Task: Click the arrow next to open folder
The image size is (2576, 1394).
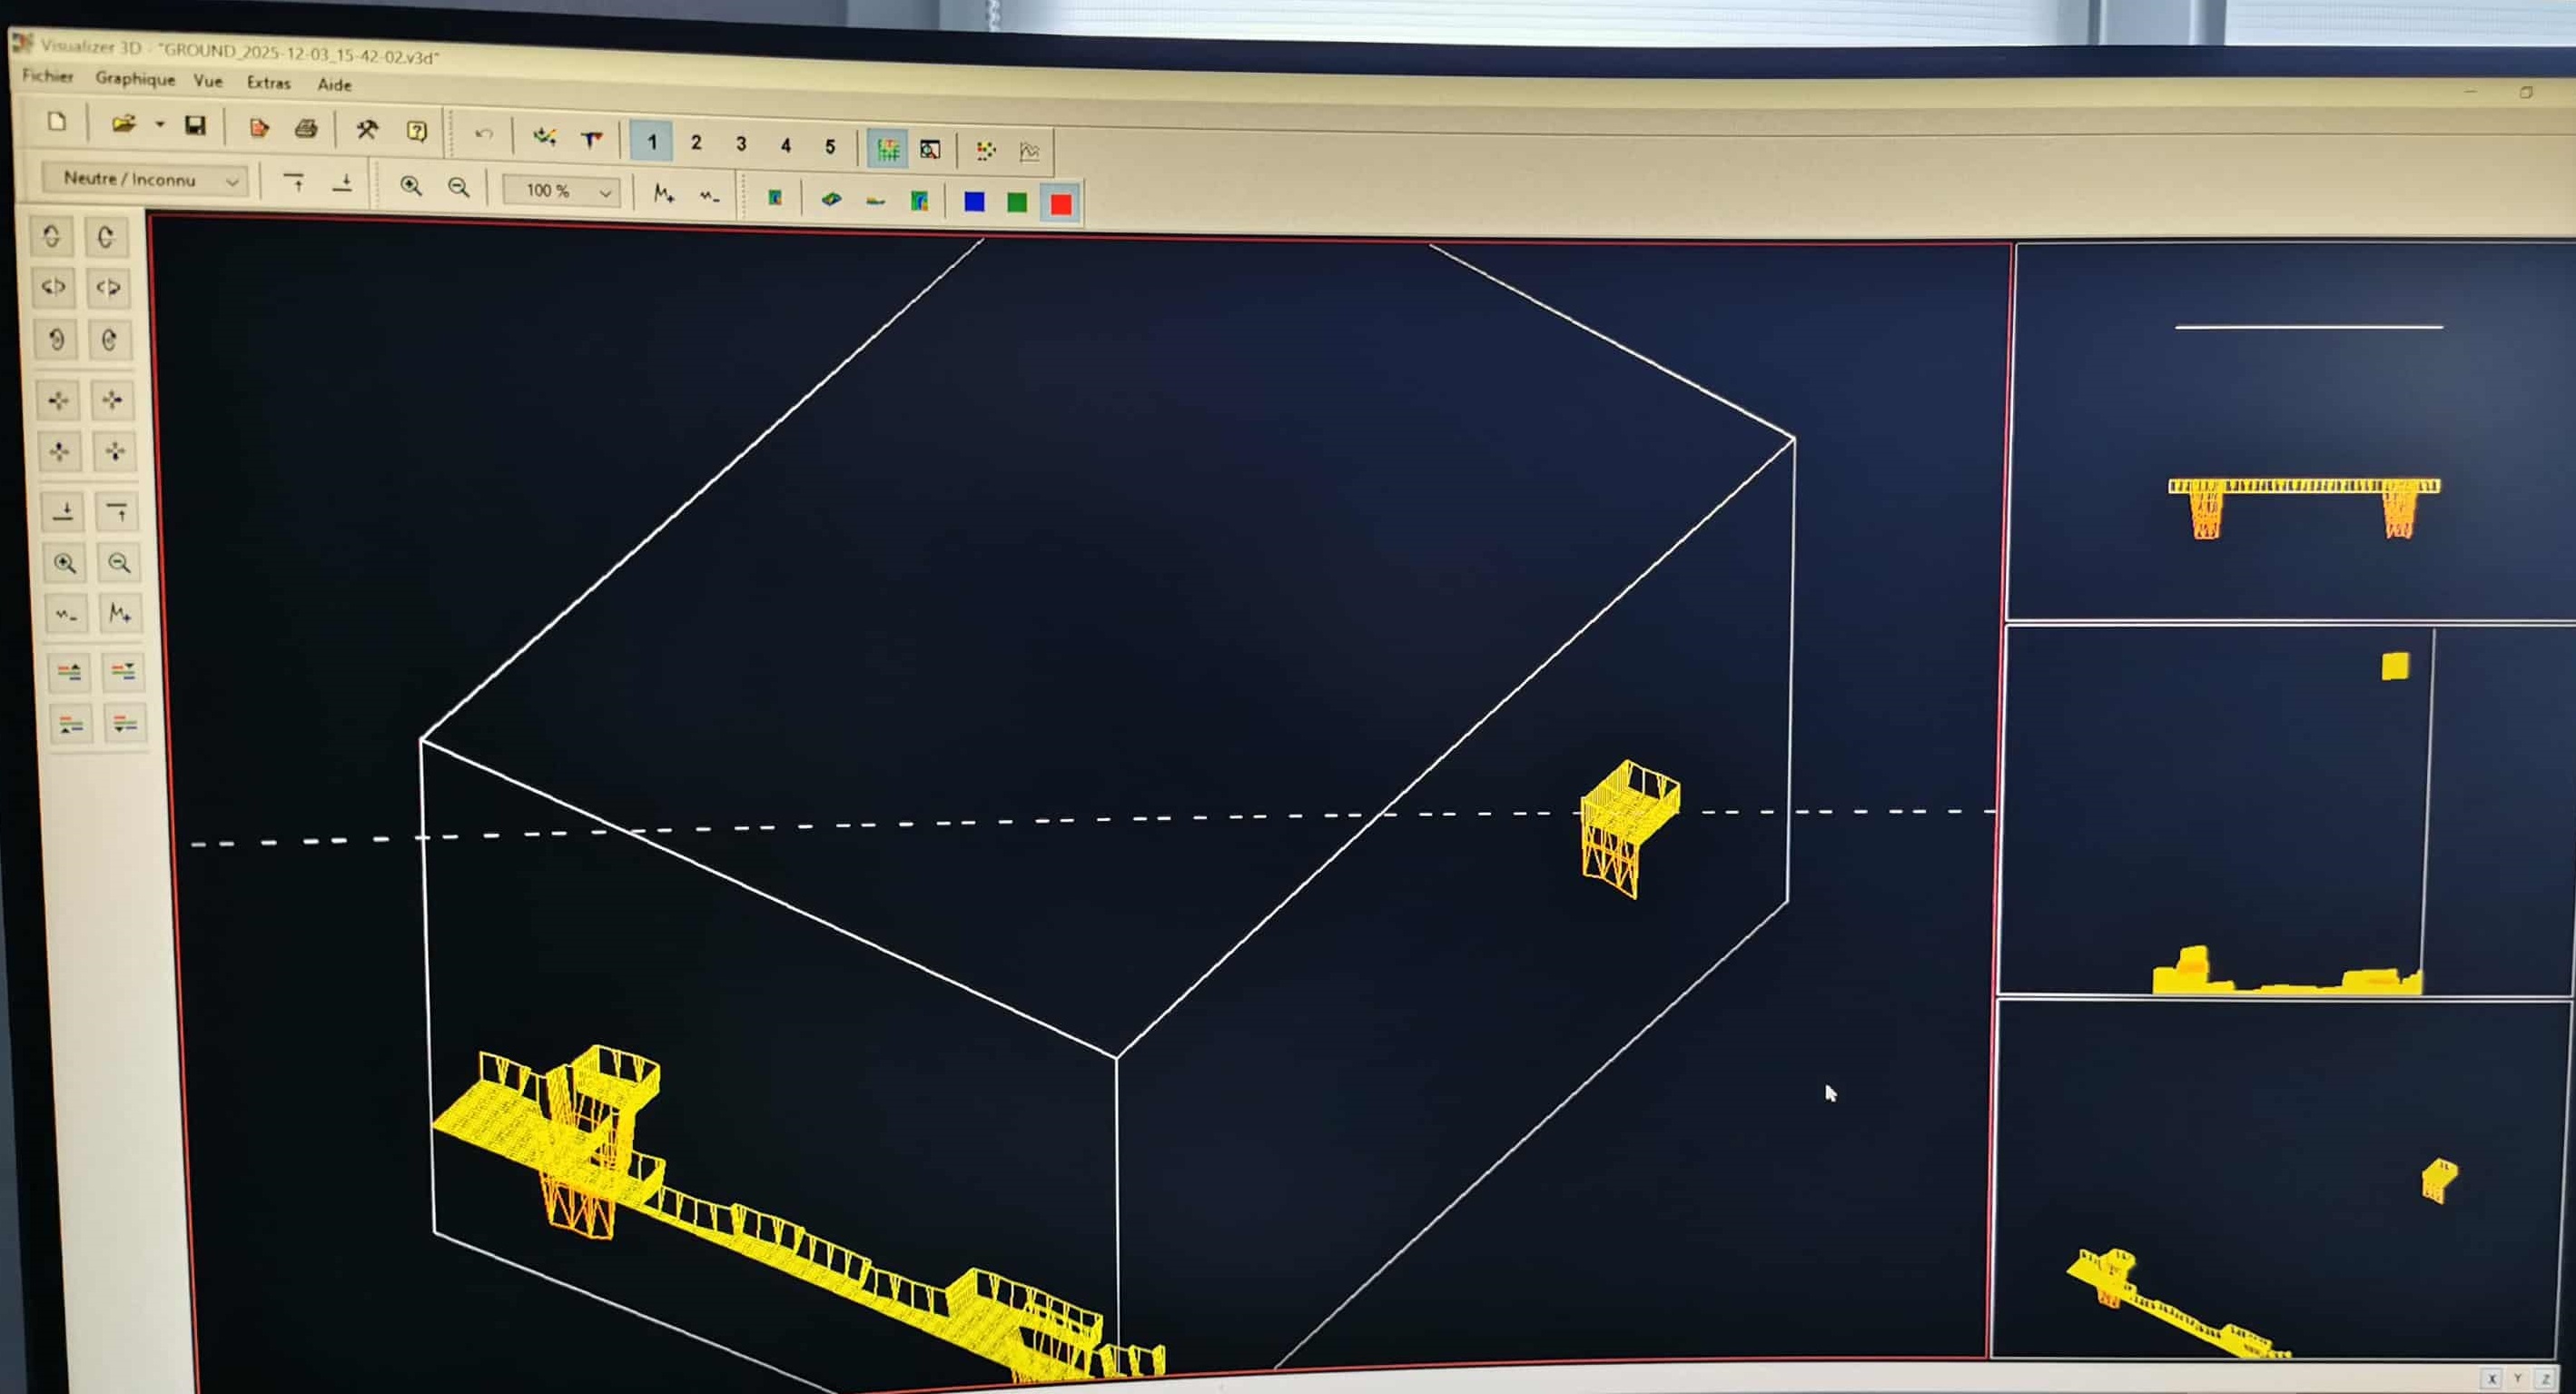Action: point(159,125)
